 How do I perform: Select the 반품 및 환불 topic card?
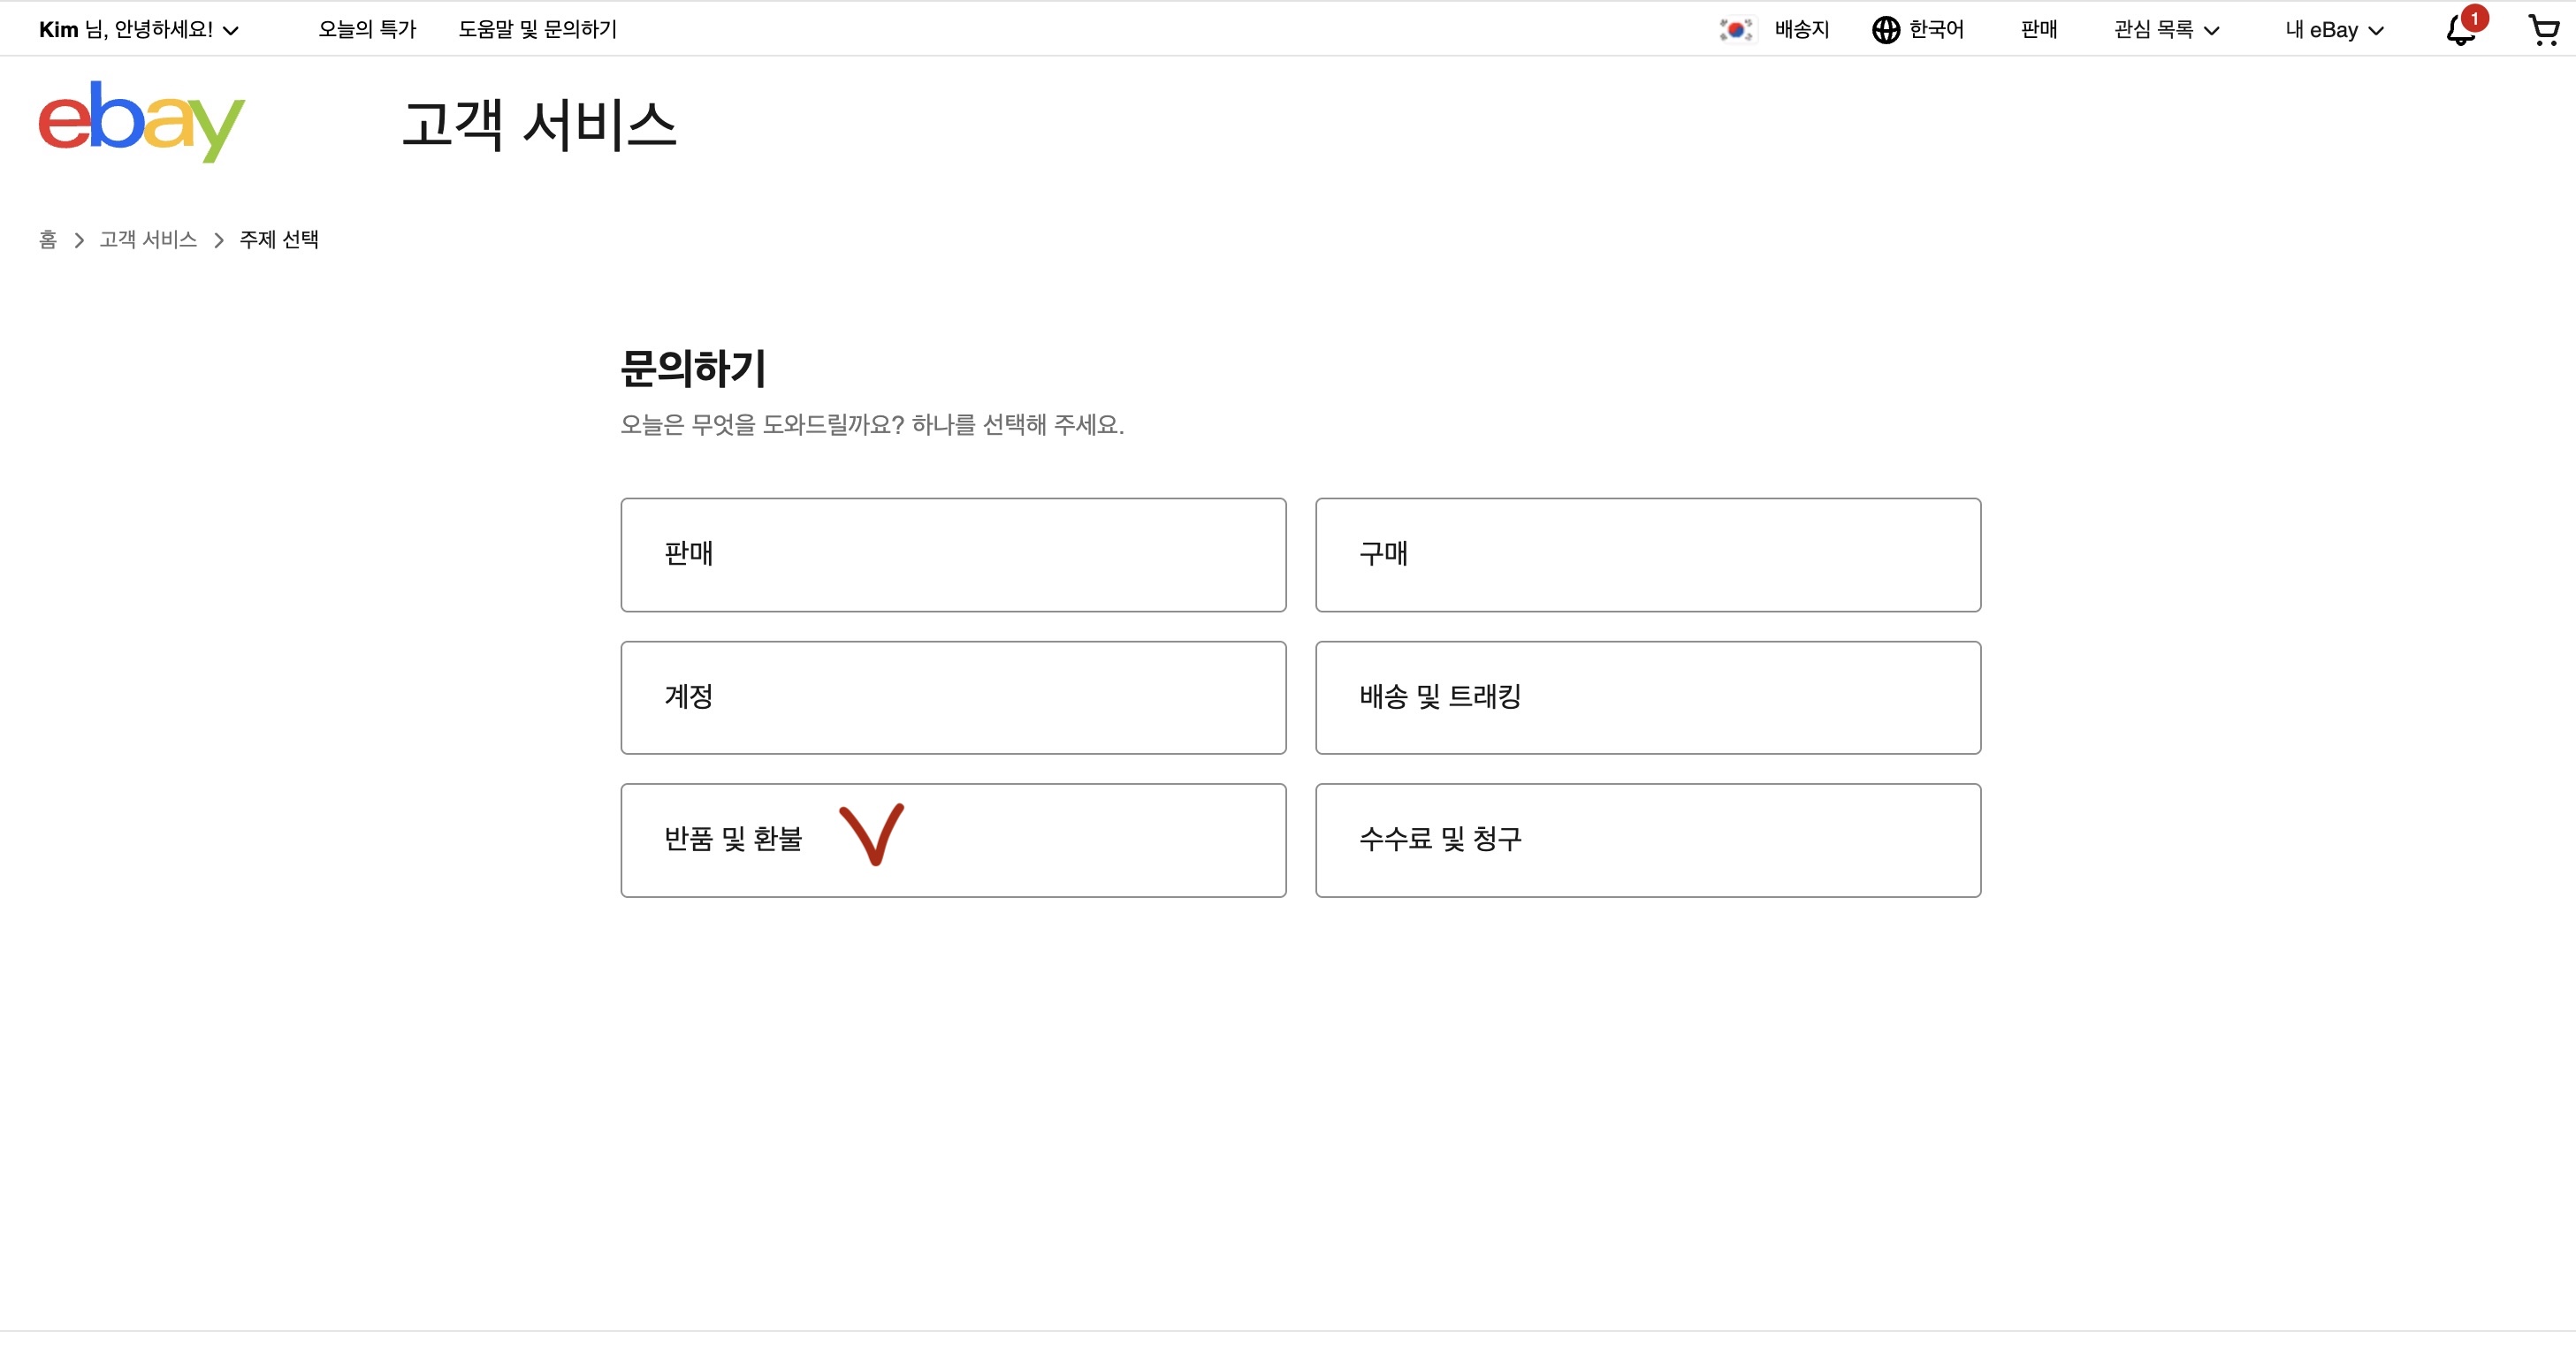click(x=953, y=840)
